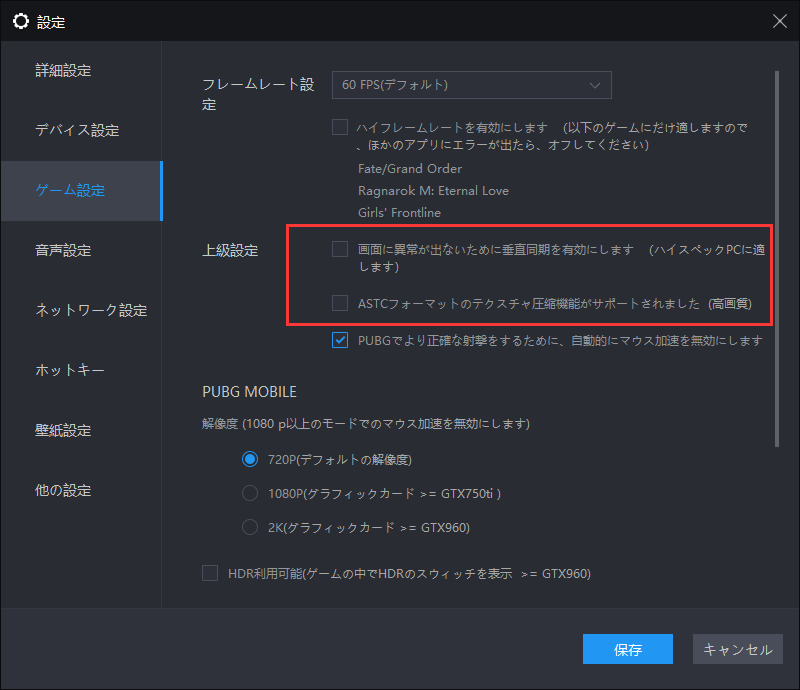Image resolution: width=800 pixels, height=690 pixels.
Task: Click the キャンセル cancel button
Action: pyautogui.click(x=737, y=649)
